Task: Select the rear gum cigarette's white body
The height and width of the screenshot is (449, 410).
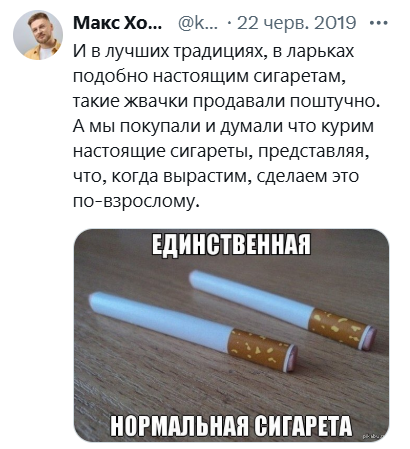Action: [x=252, y=298]
